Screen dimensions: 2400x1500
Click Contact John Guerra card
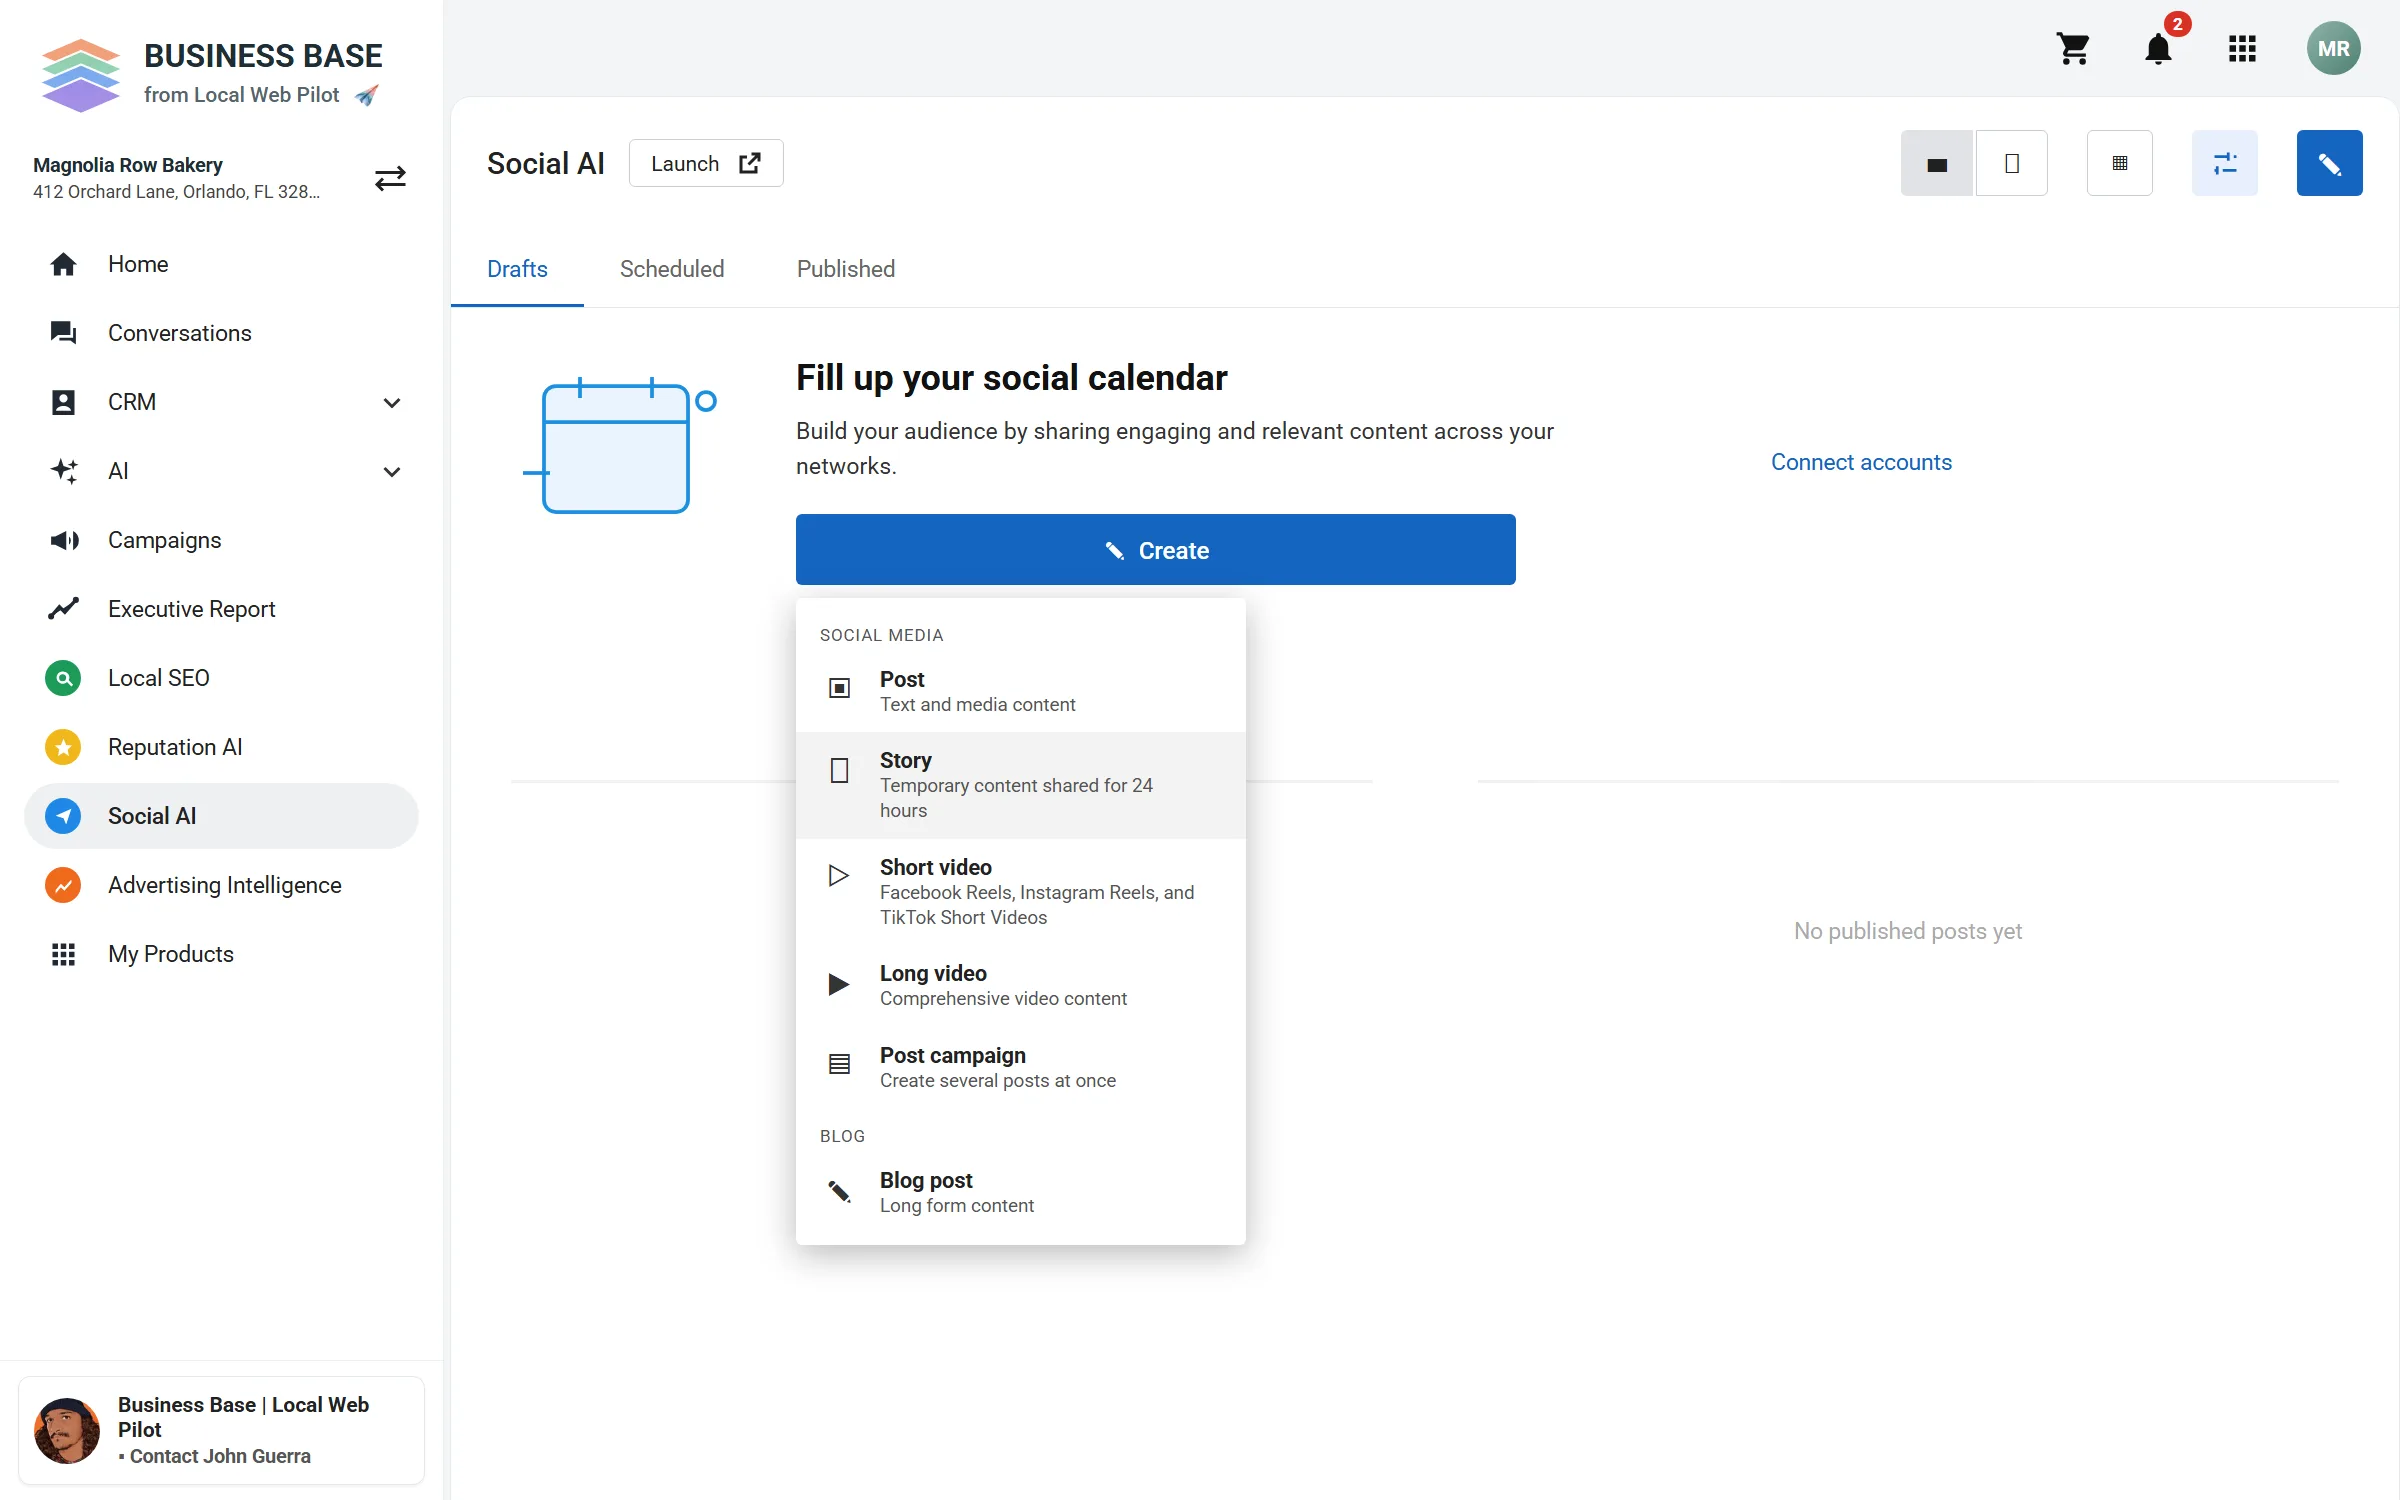[x=221, y=1430]
